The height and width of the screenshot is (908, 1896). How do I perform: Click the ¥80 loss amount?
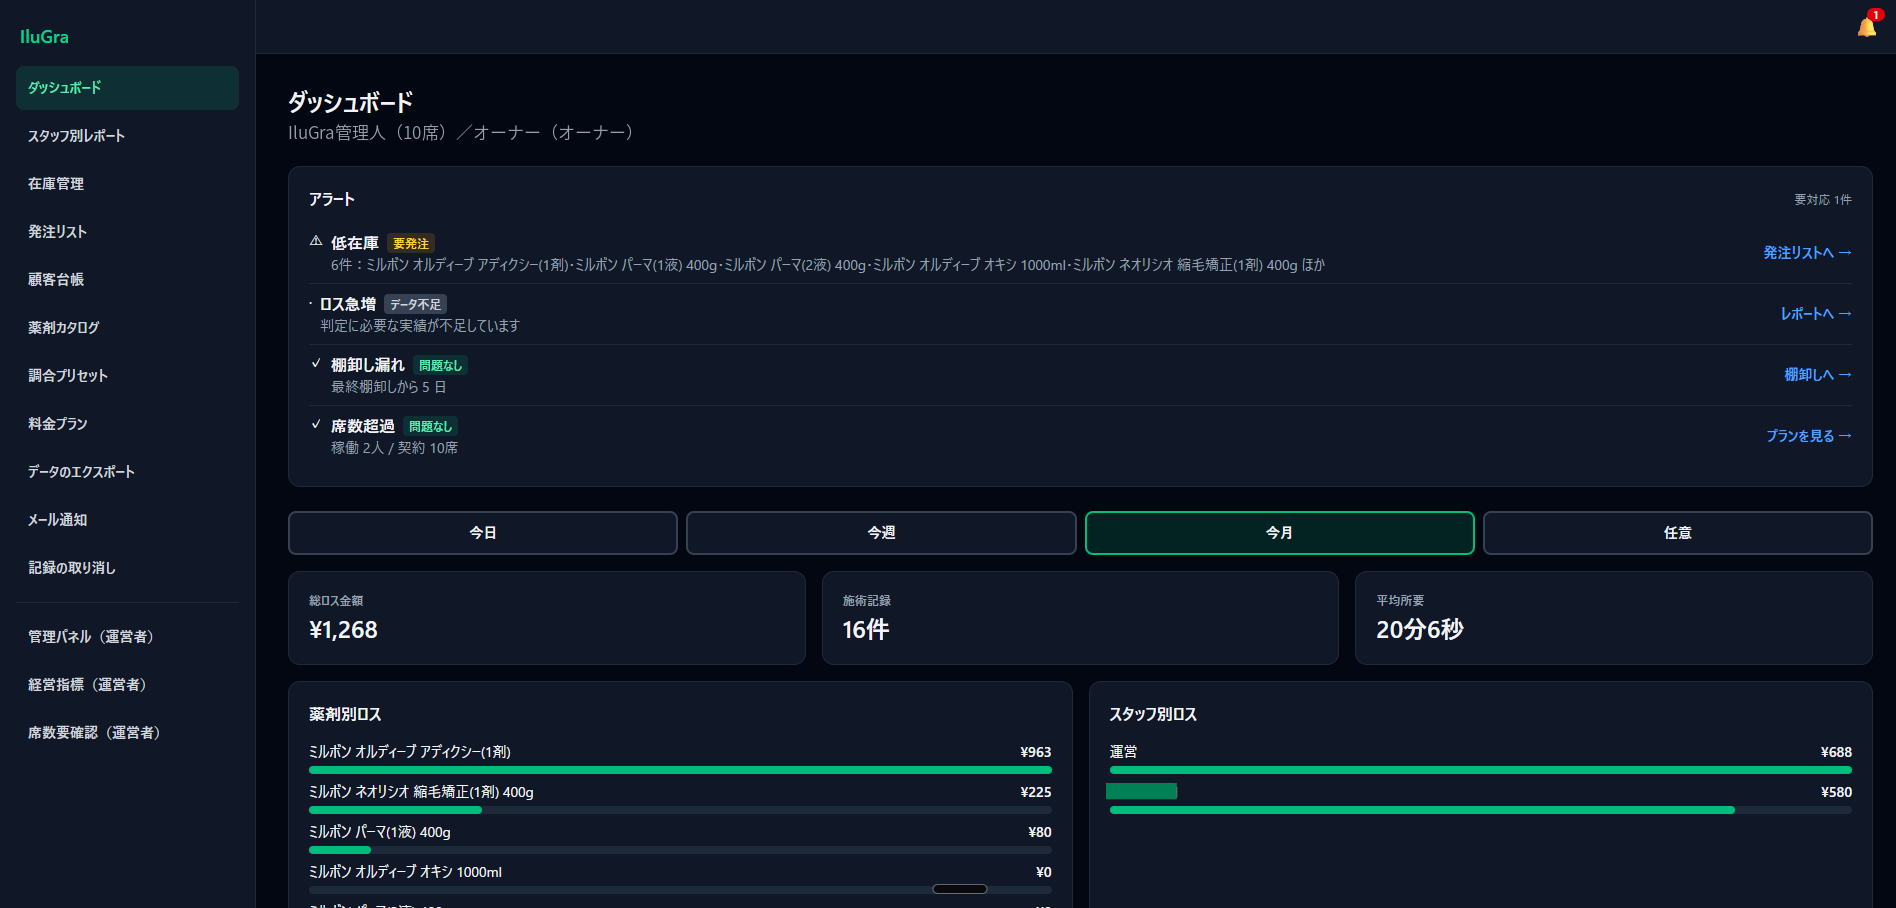1040,832
